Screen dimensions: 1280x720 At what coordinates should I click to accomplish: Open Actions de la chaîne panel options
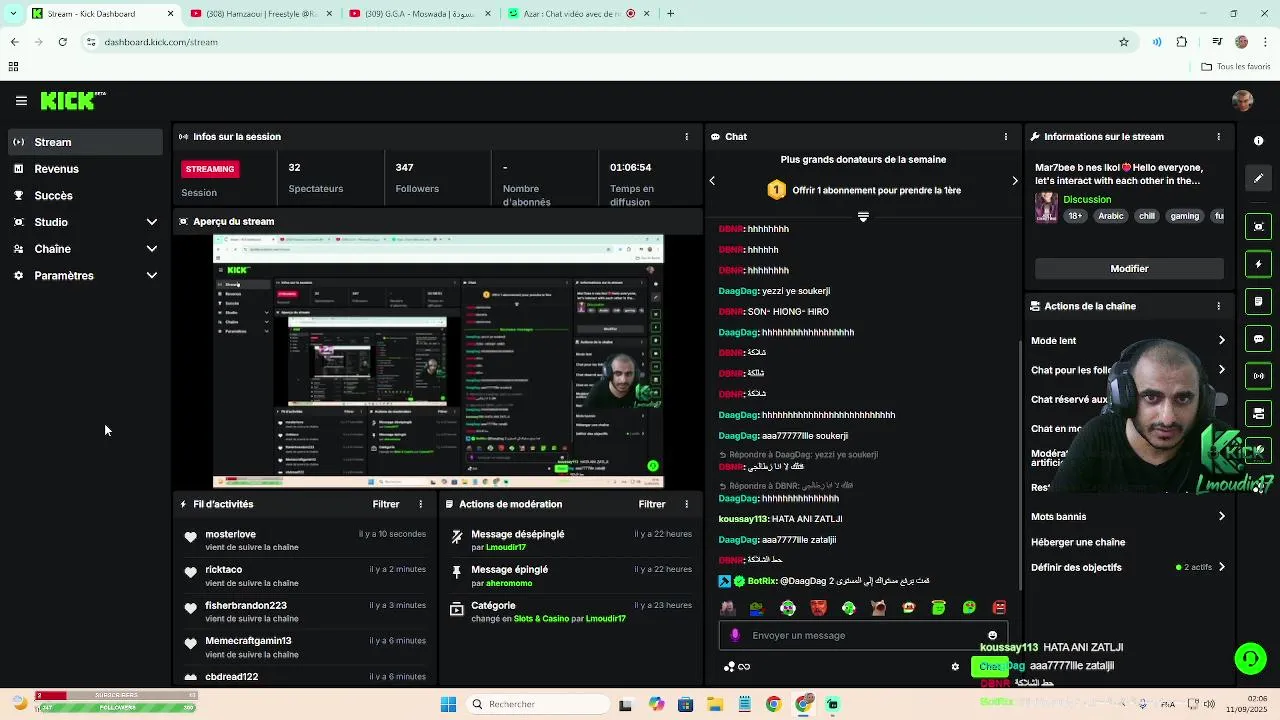[x=1218, y=307]
